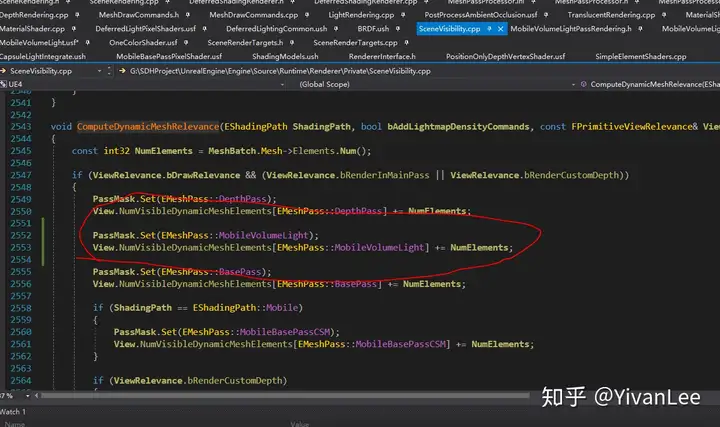Click the file path field showing G:\SDHProject
This screenshot has width=720, height=427.
(x=280, y=71)
